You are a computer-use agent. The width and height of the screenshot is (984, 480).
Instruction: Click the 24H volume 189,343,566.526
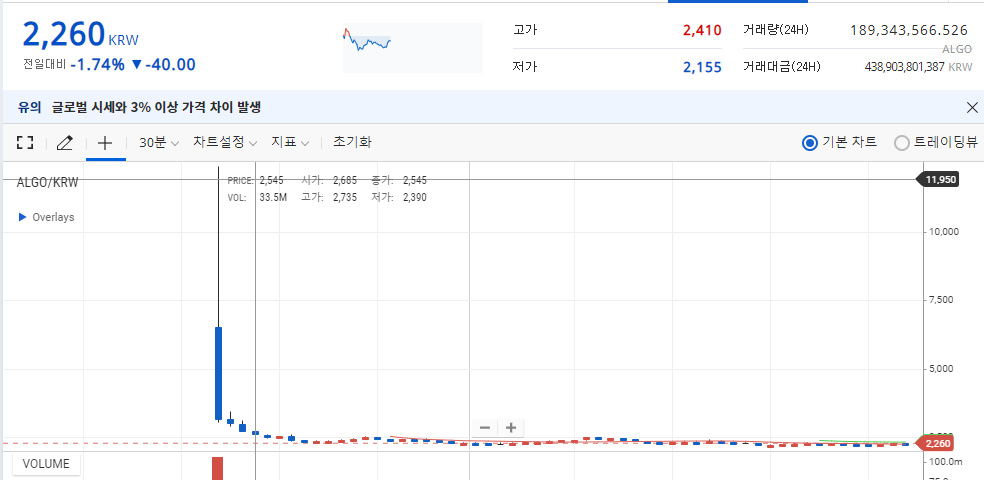[909, 30]
